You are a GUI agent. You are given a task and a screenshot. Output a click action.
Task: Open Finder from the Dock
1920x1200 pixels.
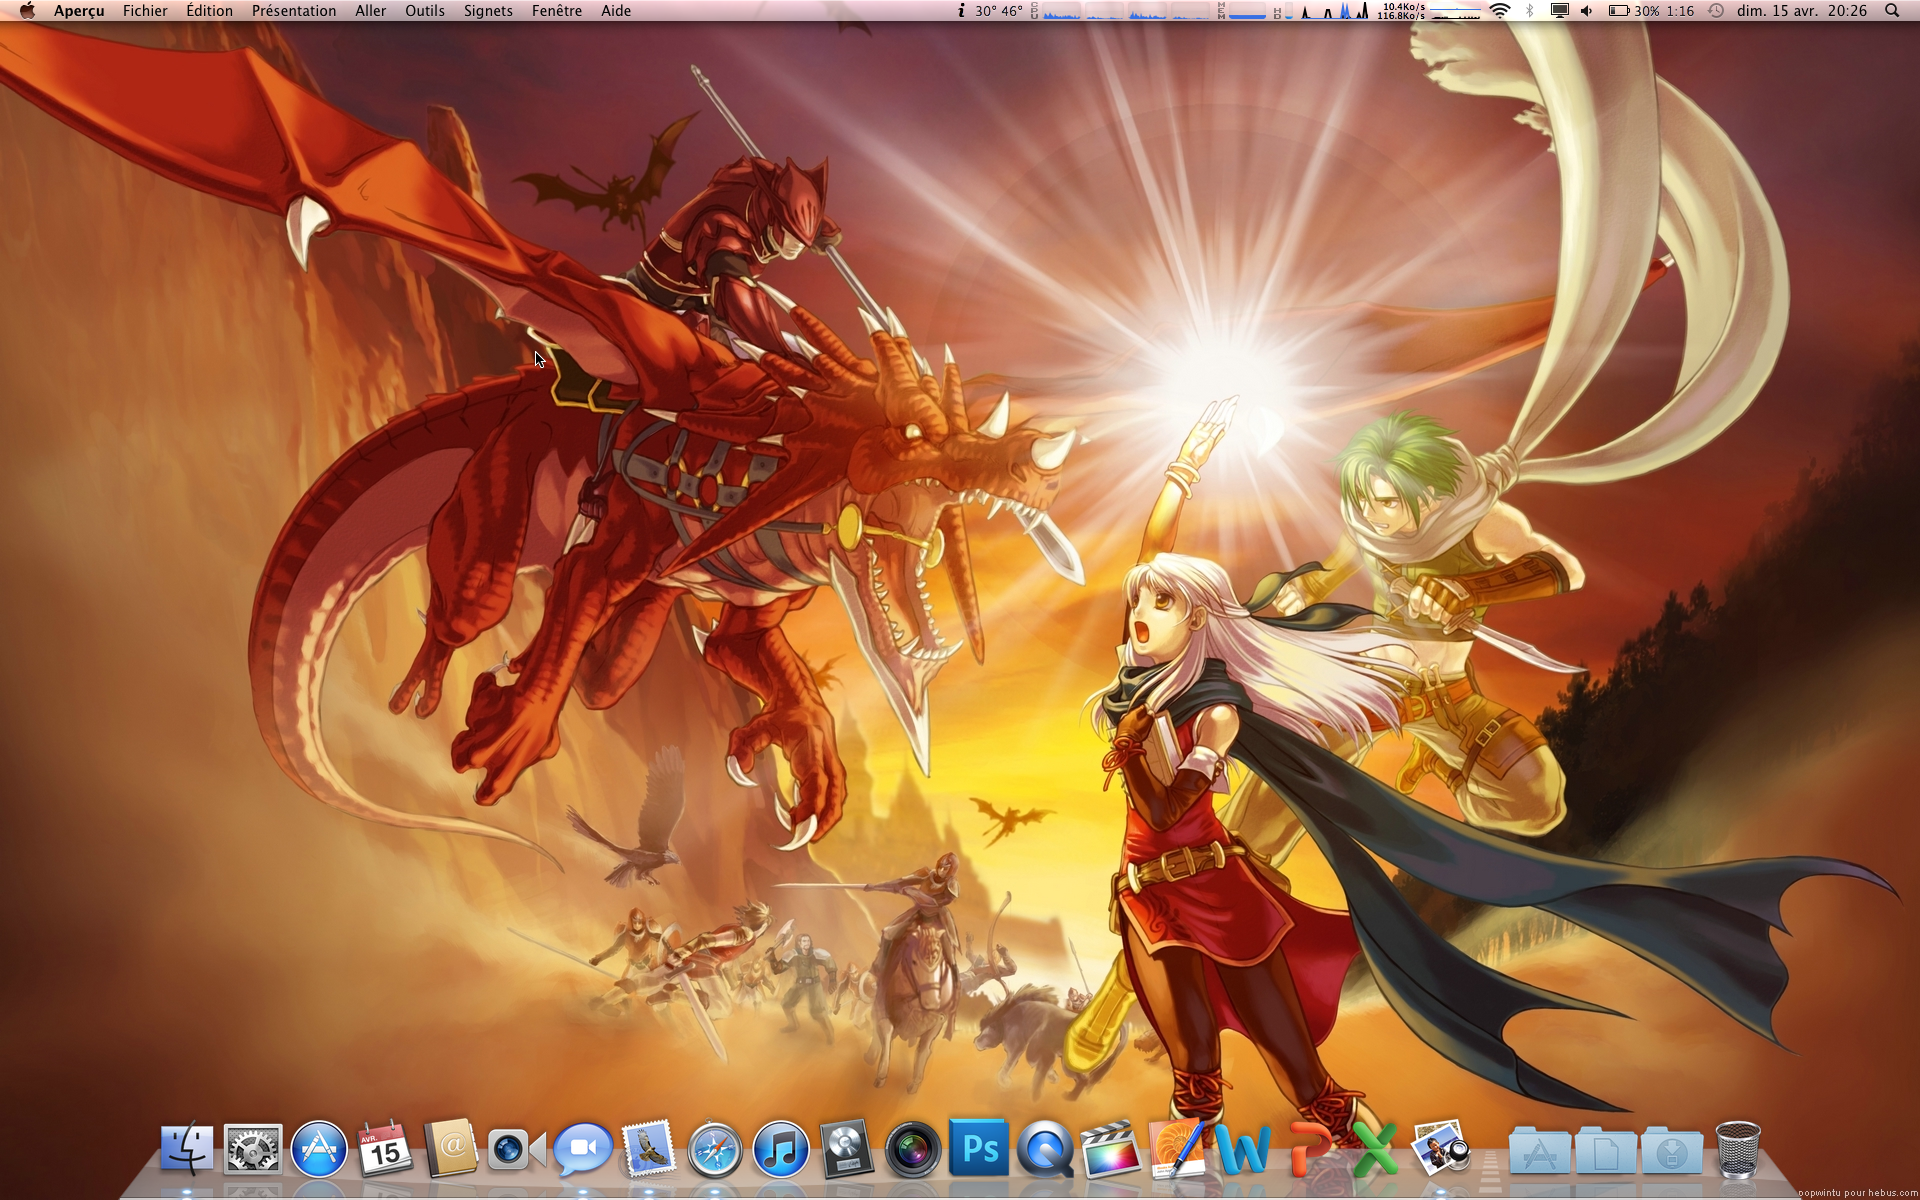point(187,1149)
